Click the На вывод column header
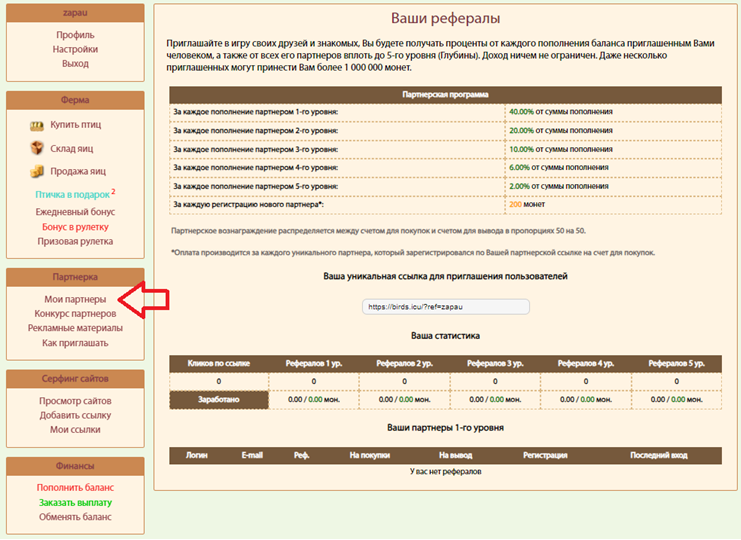 pyautogui.click(x=456, y=455)
